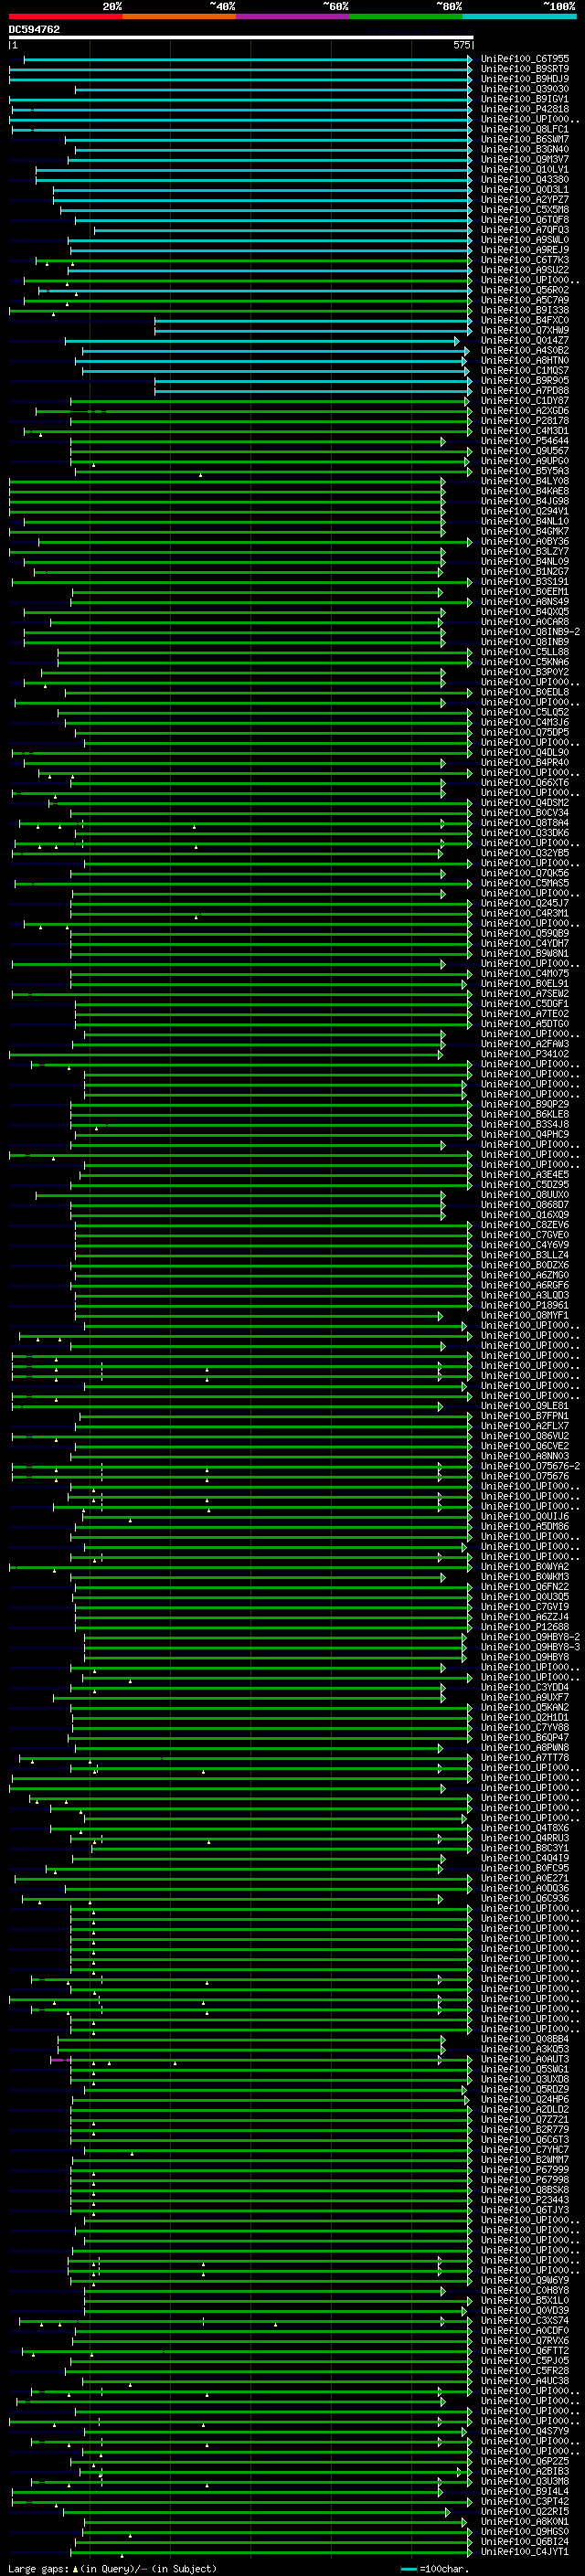The image size is (585, 2576).
Task: Choose hit UniRef100_Q9M3V7
Action: [524, 159]
